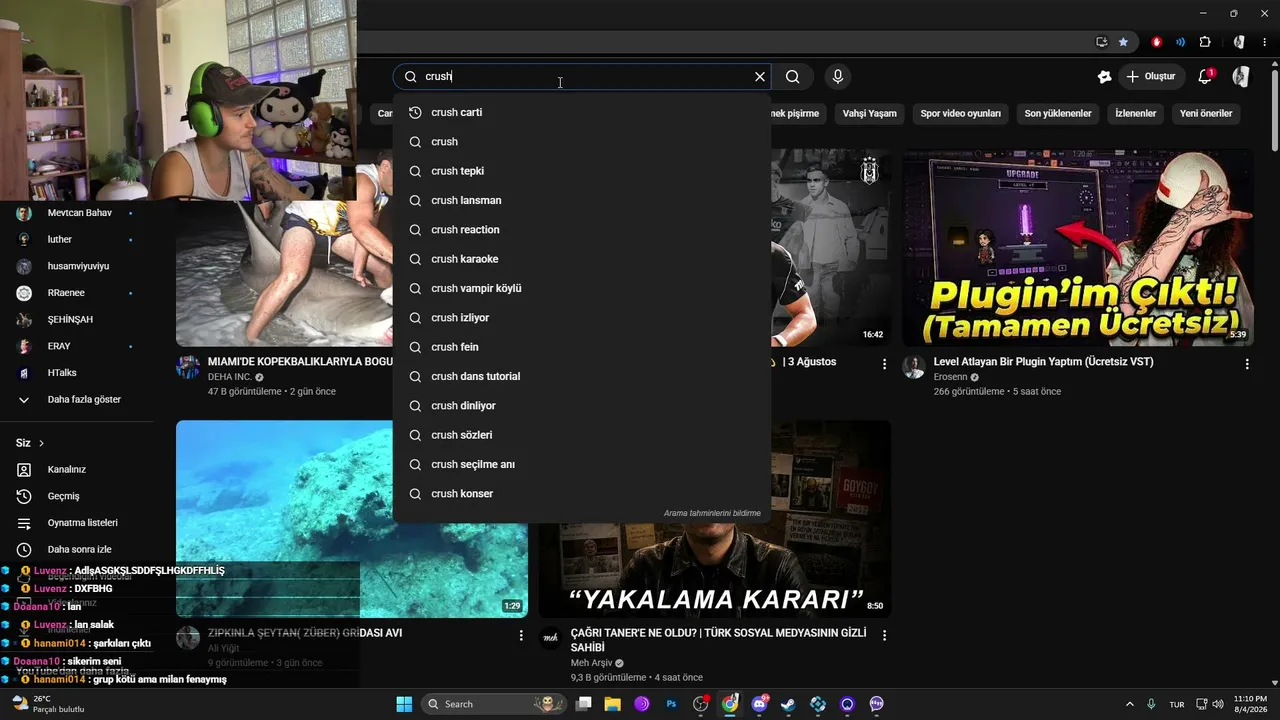The height and width of the screenshot is (720, 1280).
Task: Play the 'YAKALAMA KARARI' video thumbnail
Action: (x=714, y=519)
